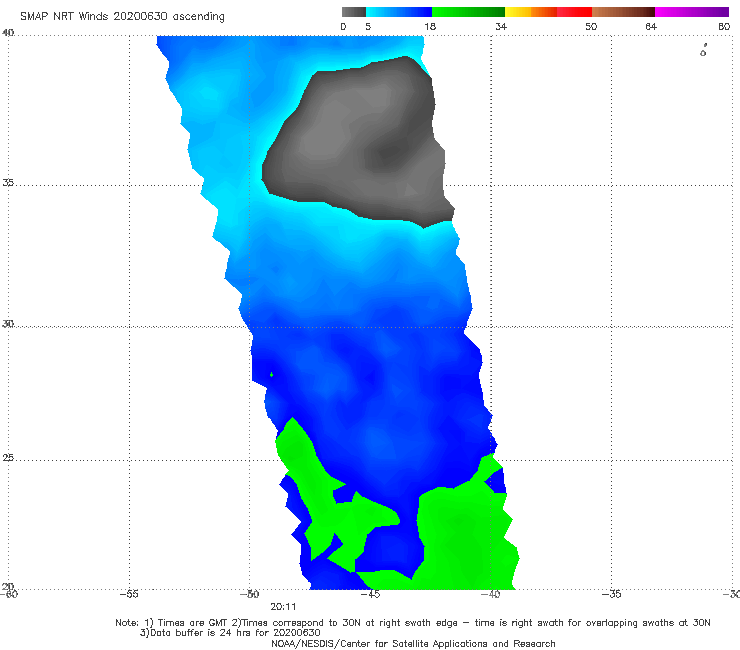Click the longitude label '-35'

pyautogui.click(x=611, y=594)
